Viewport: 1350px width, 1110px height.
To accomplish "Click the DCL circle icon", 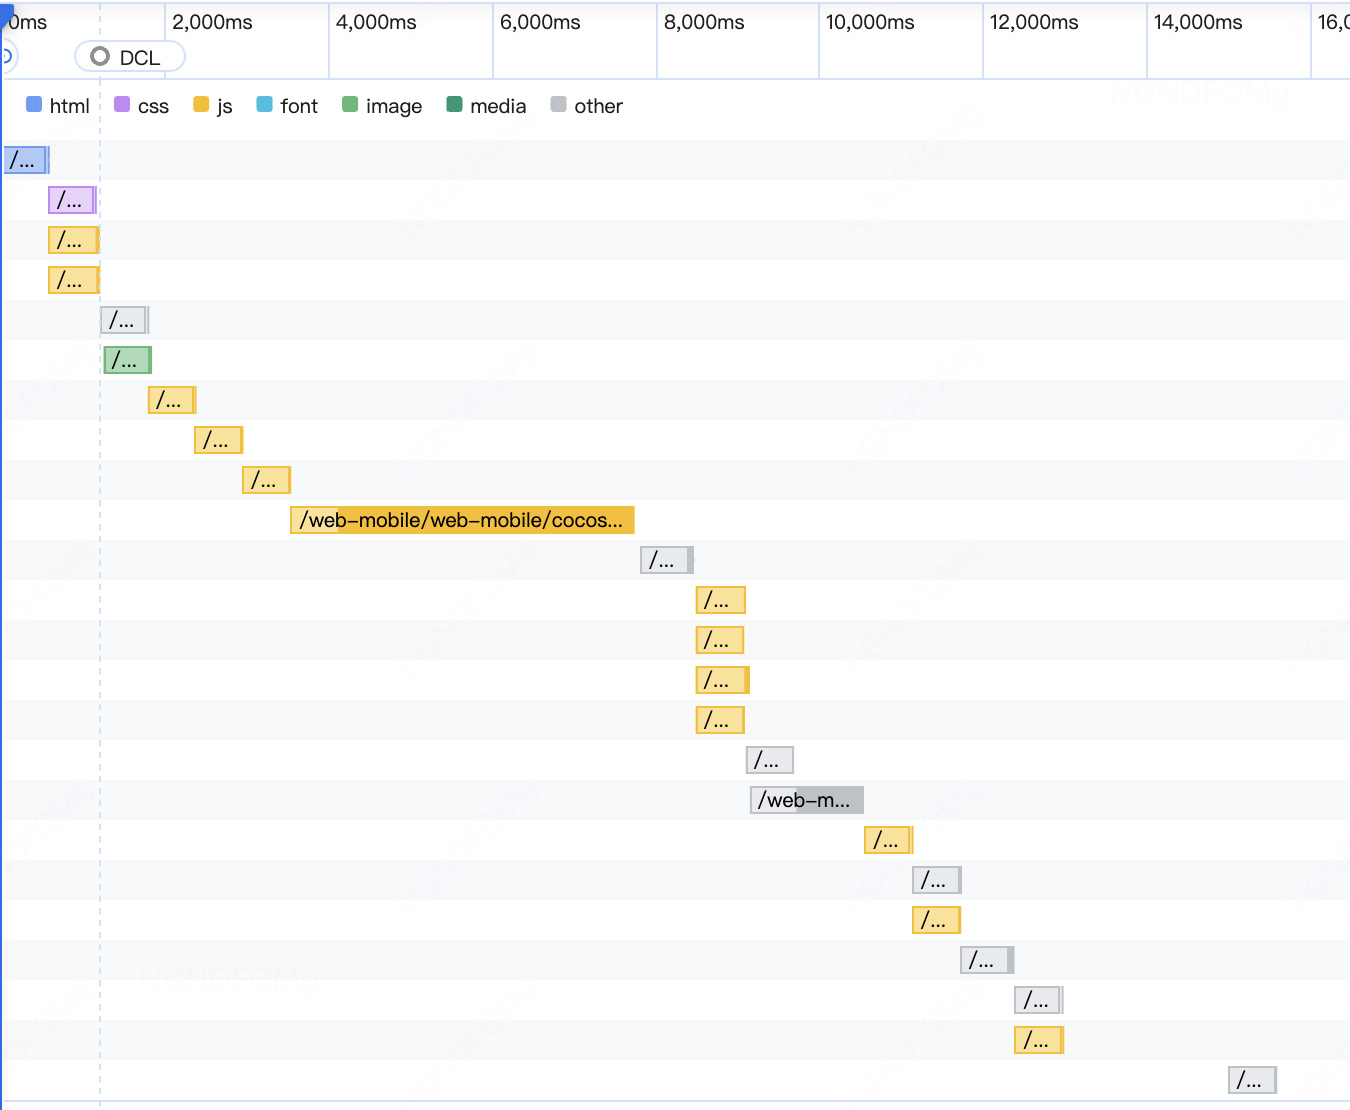I will (100, 57).
